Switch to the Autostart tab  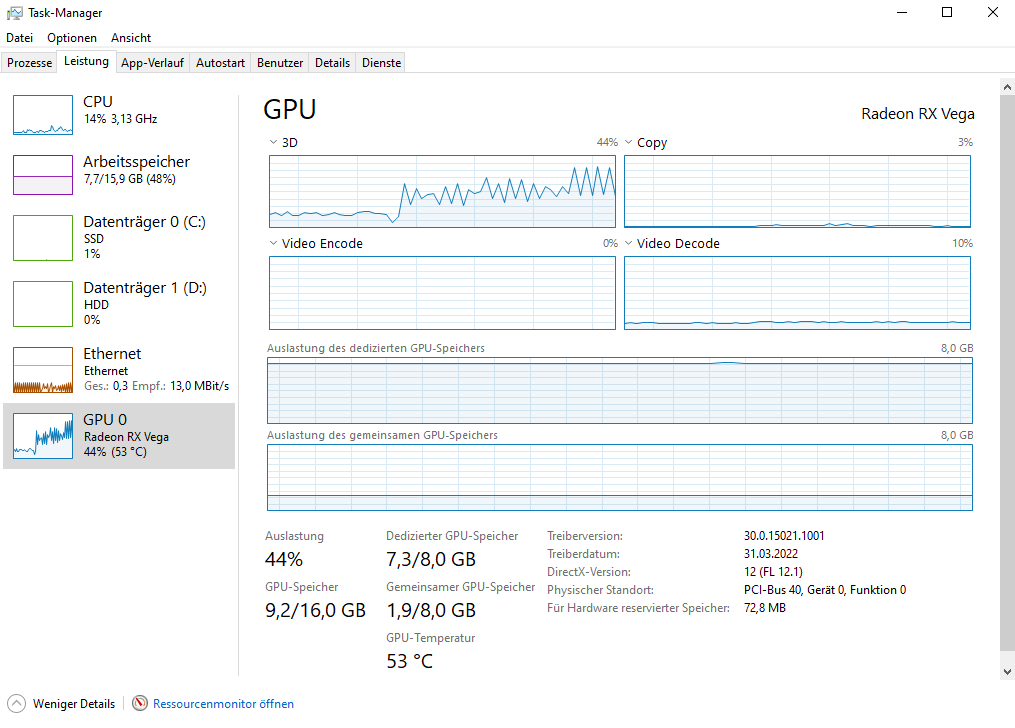pos(220,62)
